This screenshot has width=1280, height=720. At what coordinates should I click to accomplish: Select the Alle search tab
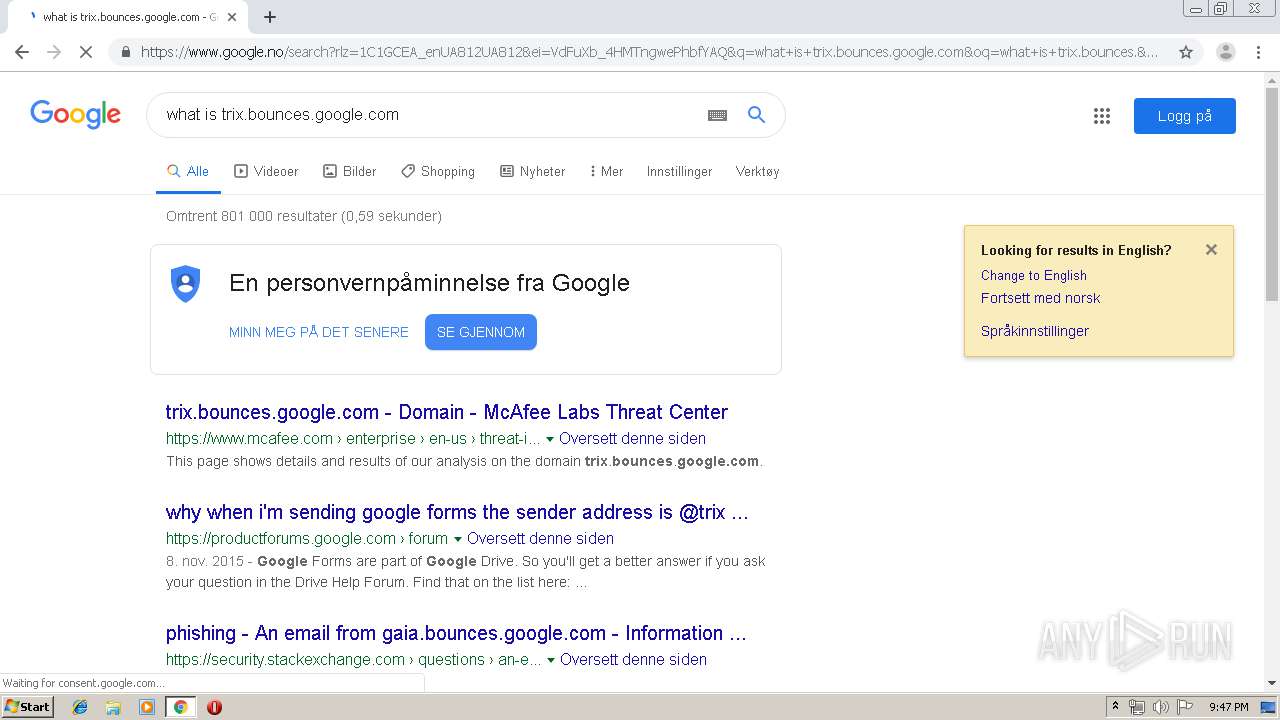tap(188, 171)
